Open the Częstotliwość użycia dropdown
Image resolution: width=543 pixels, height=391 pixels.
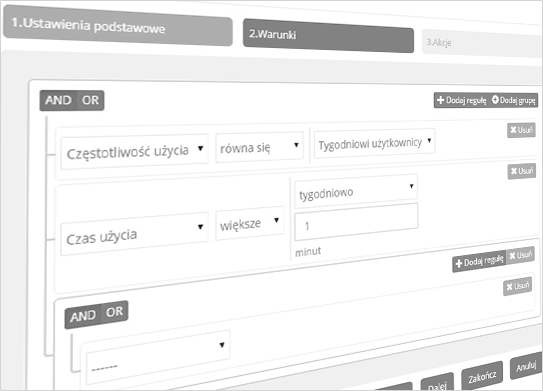[x=134, y=152]
